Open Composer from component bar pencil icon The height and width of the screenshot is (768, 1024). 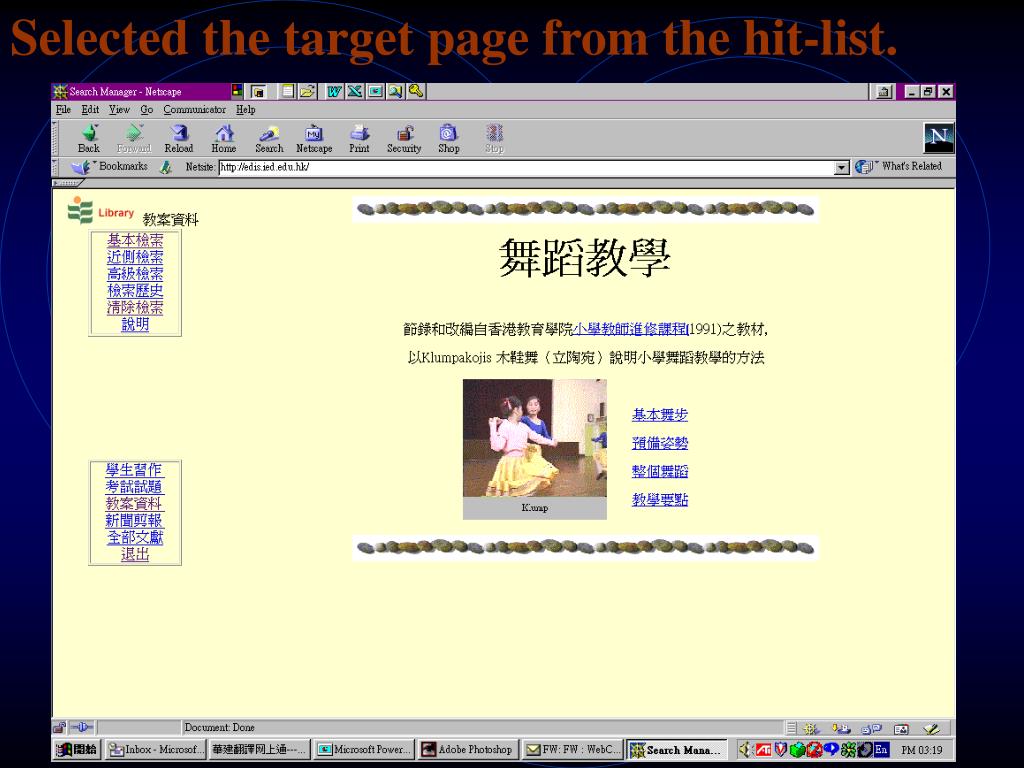(x=931, y=728)
